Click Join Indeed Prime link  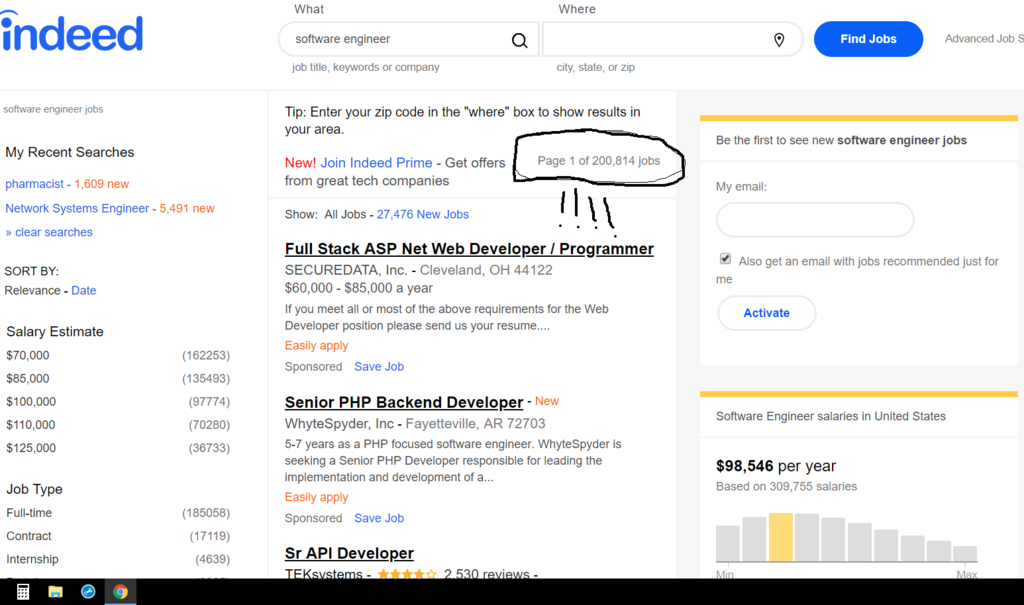pyautogui.click(x=376, y=163)
